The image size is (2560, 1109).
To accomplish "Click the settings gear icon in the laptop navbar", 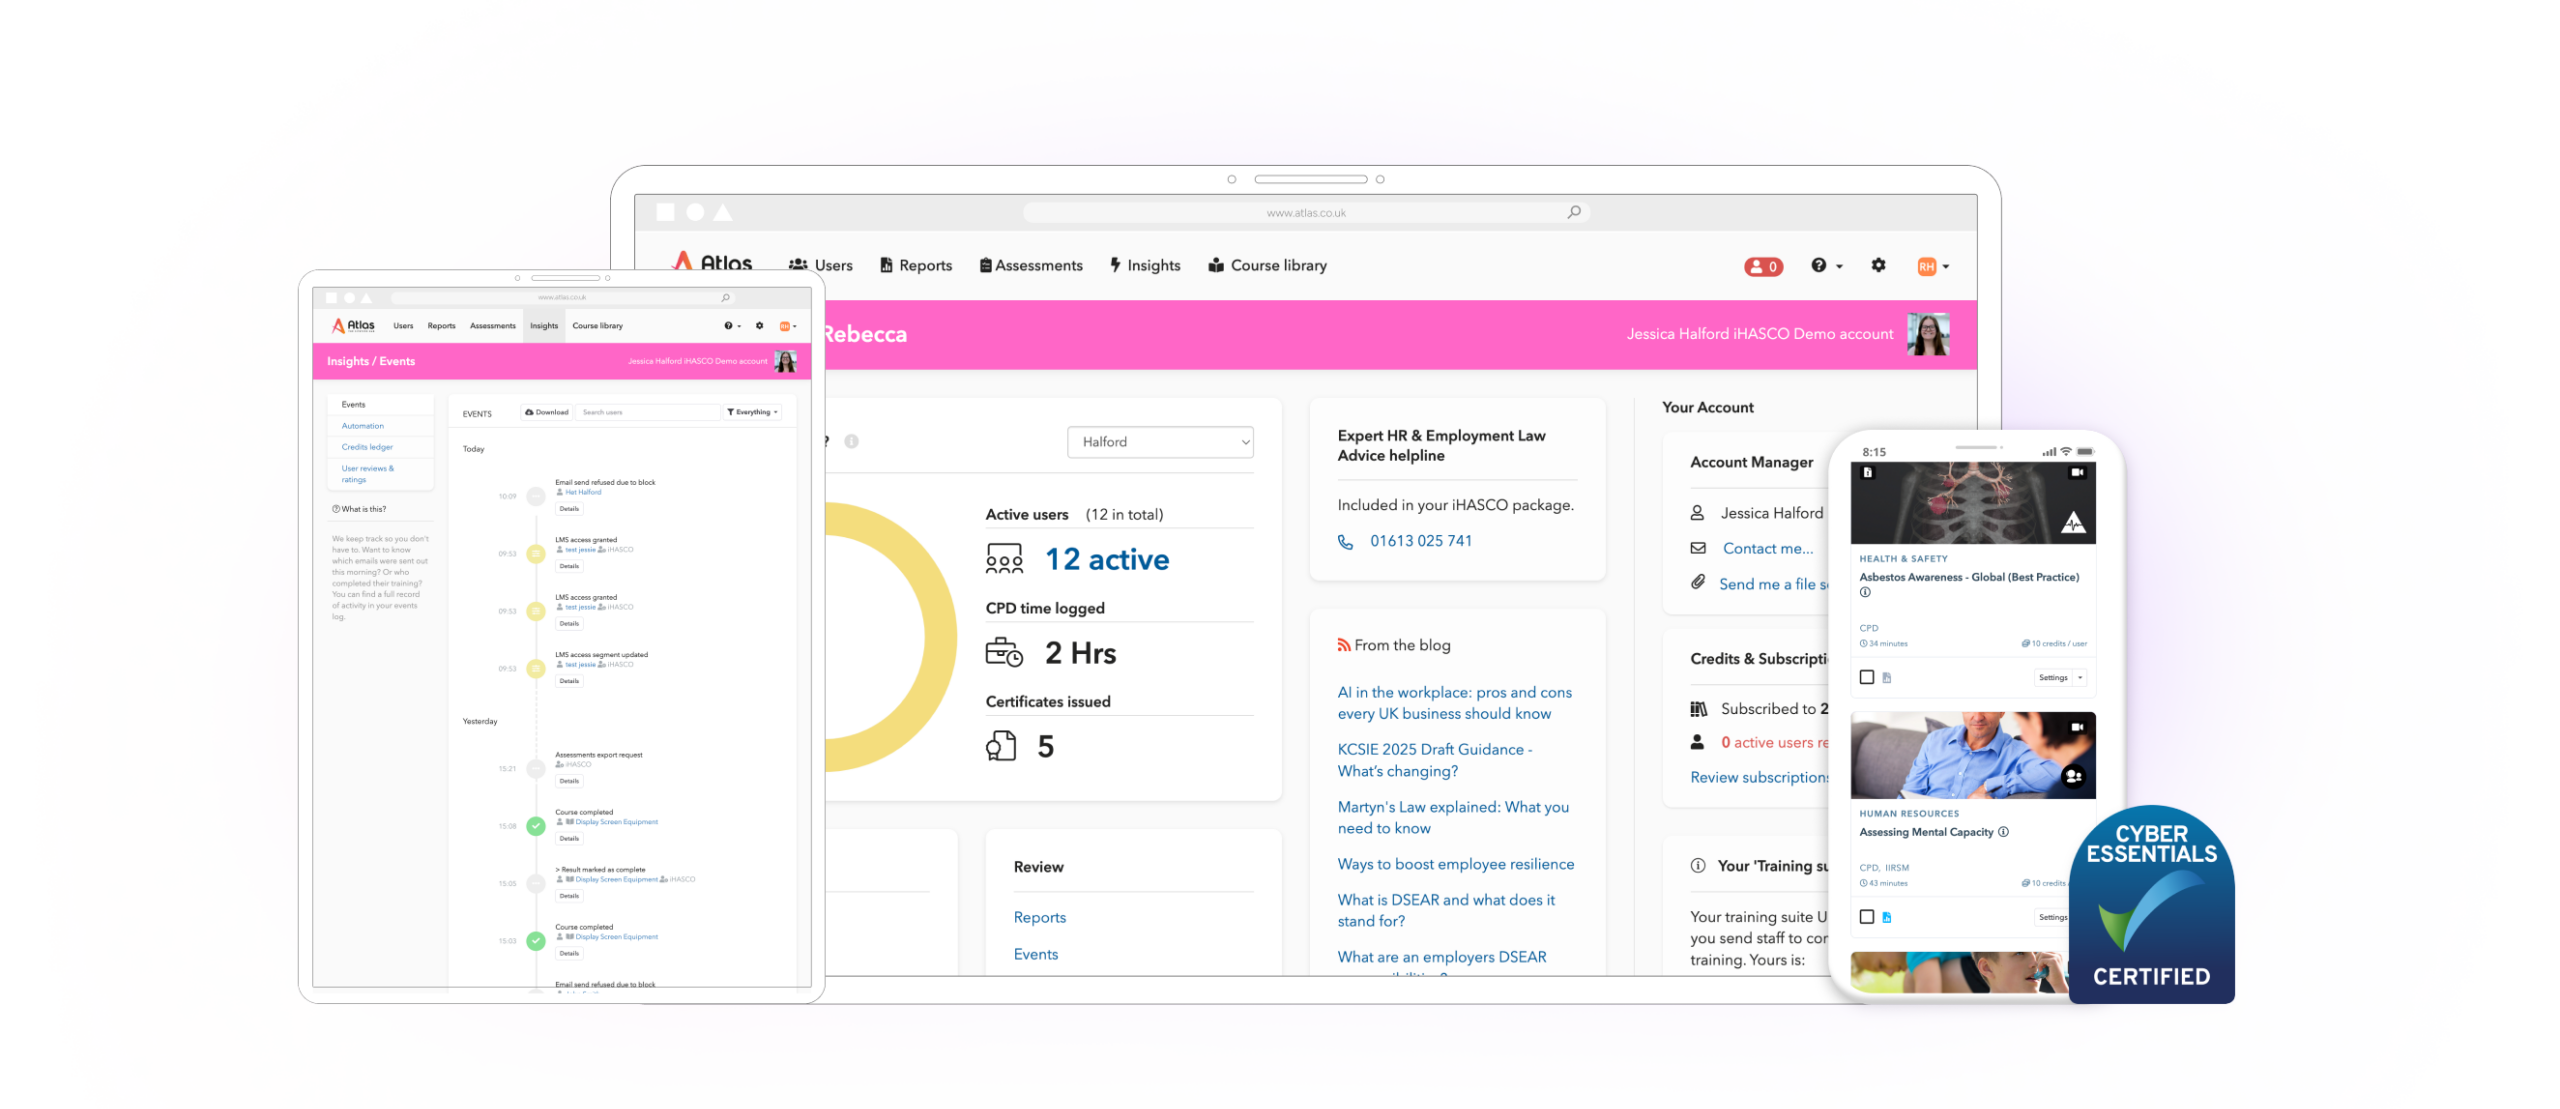I will click(1878, 265).
